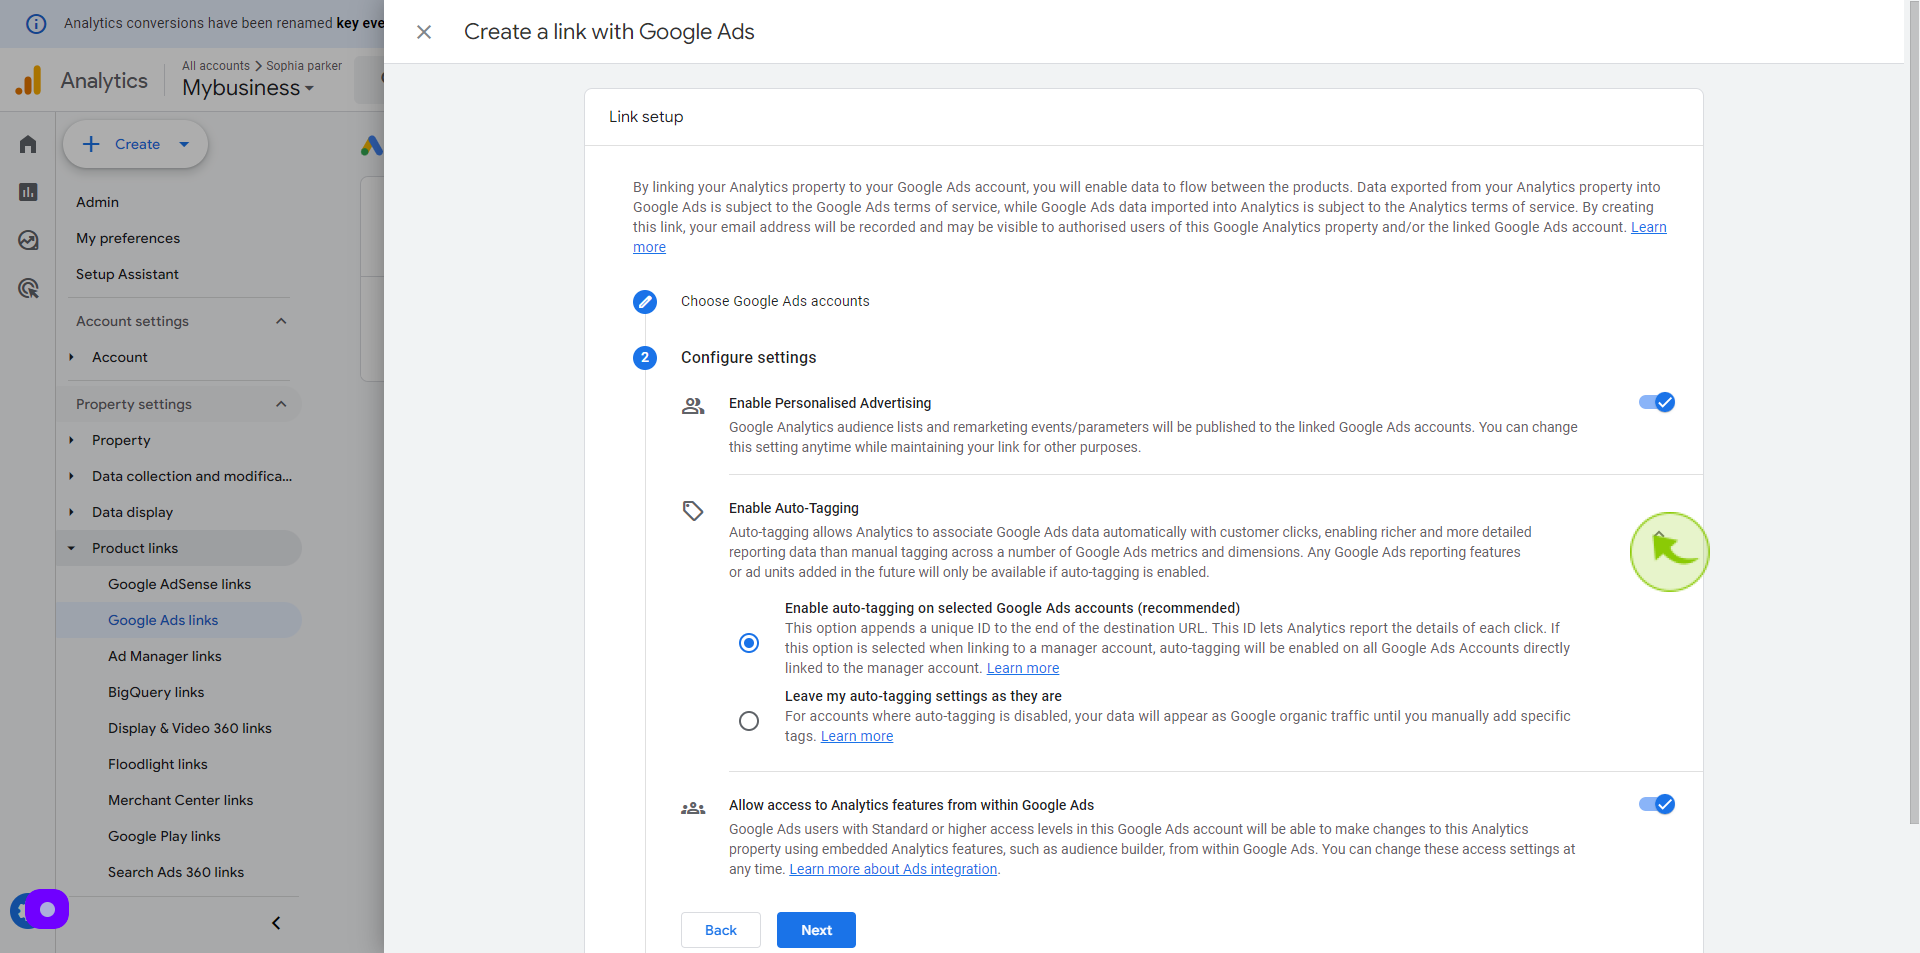Click the info icon in notification banner
This screenshot has width=1920, height=953.
tap(36, 23)
